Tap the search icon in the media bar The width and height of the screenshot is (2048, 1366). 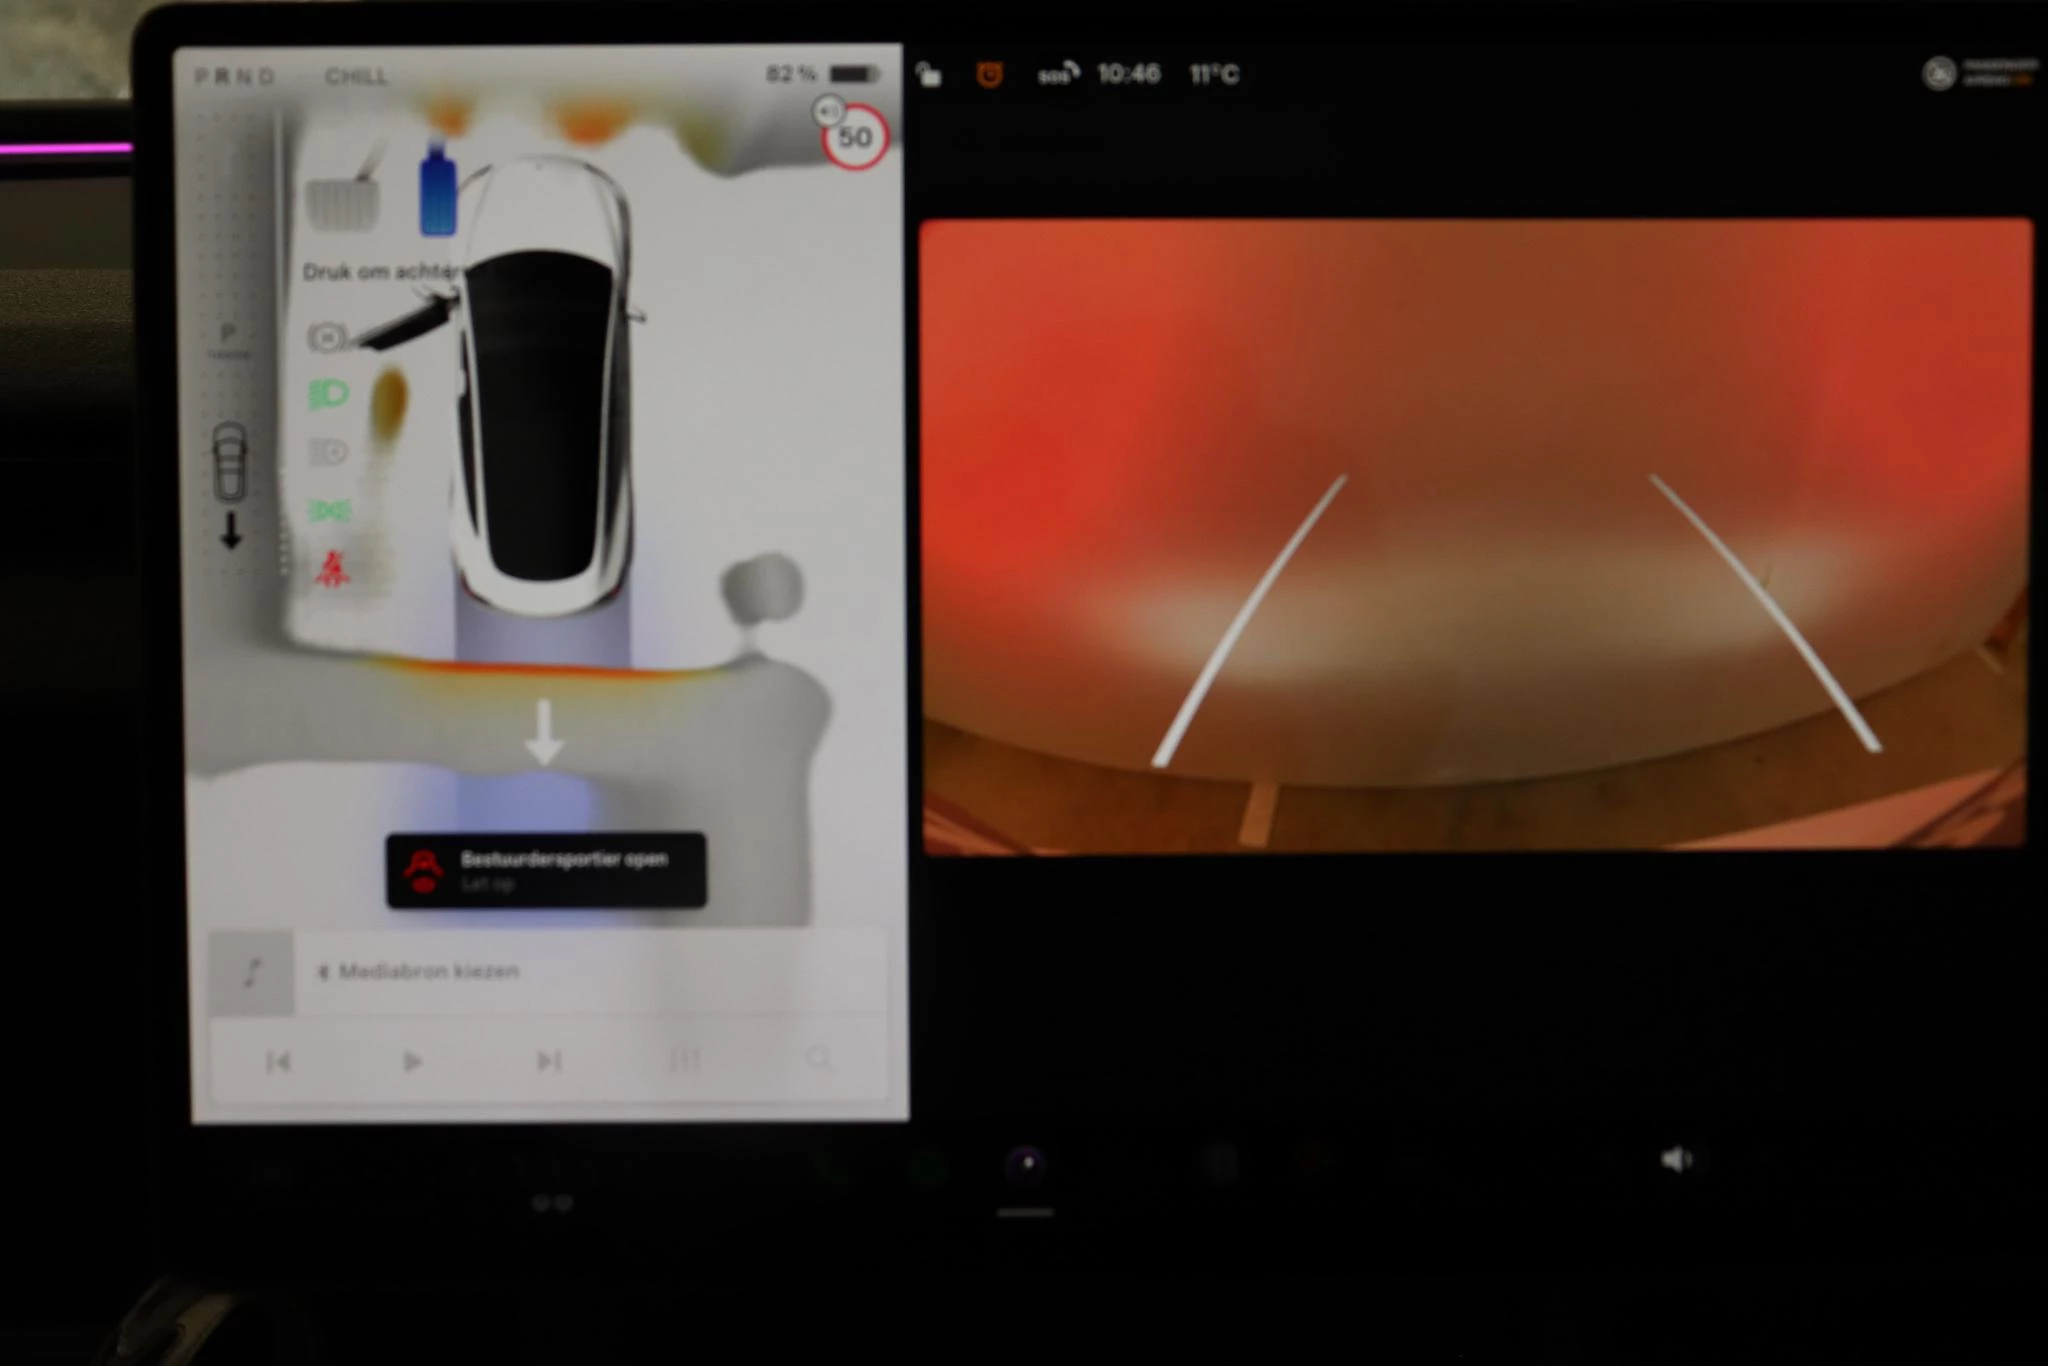(820, 1058)
